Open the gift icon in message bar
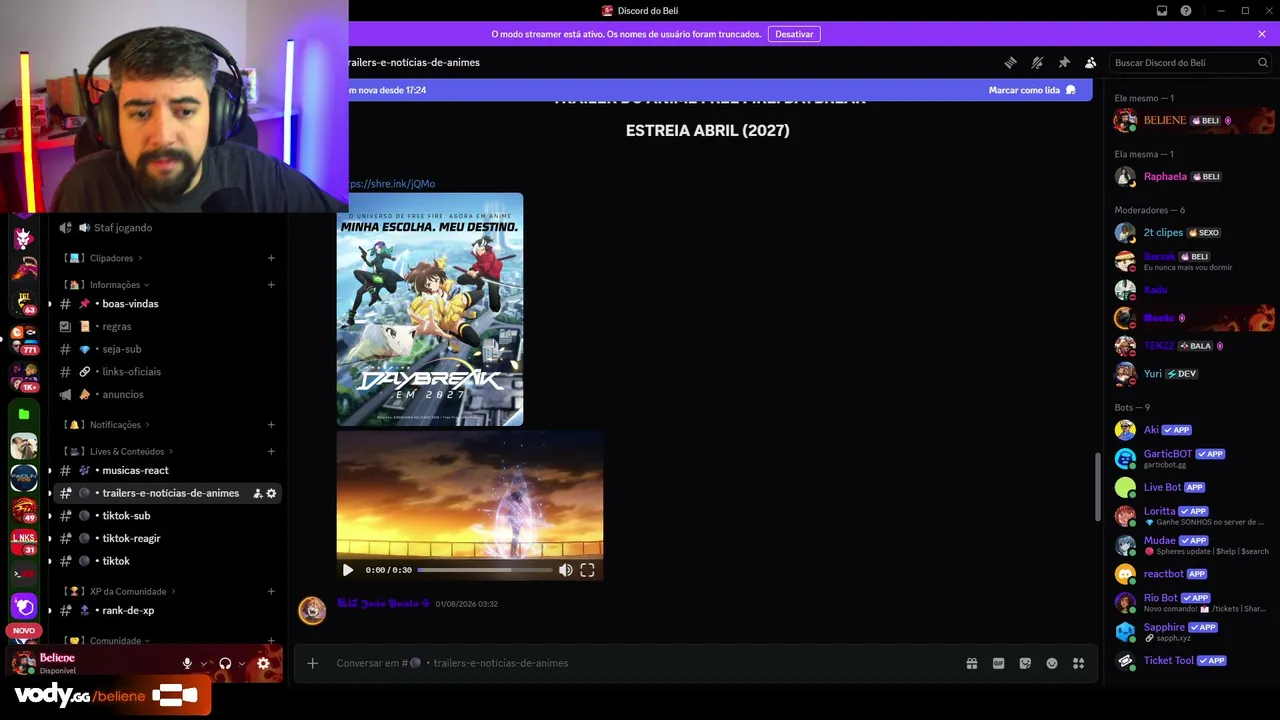This screenshot has height=720, width=1280. pos(971,663)
